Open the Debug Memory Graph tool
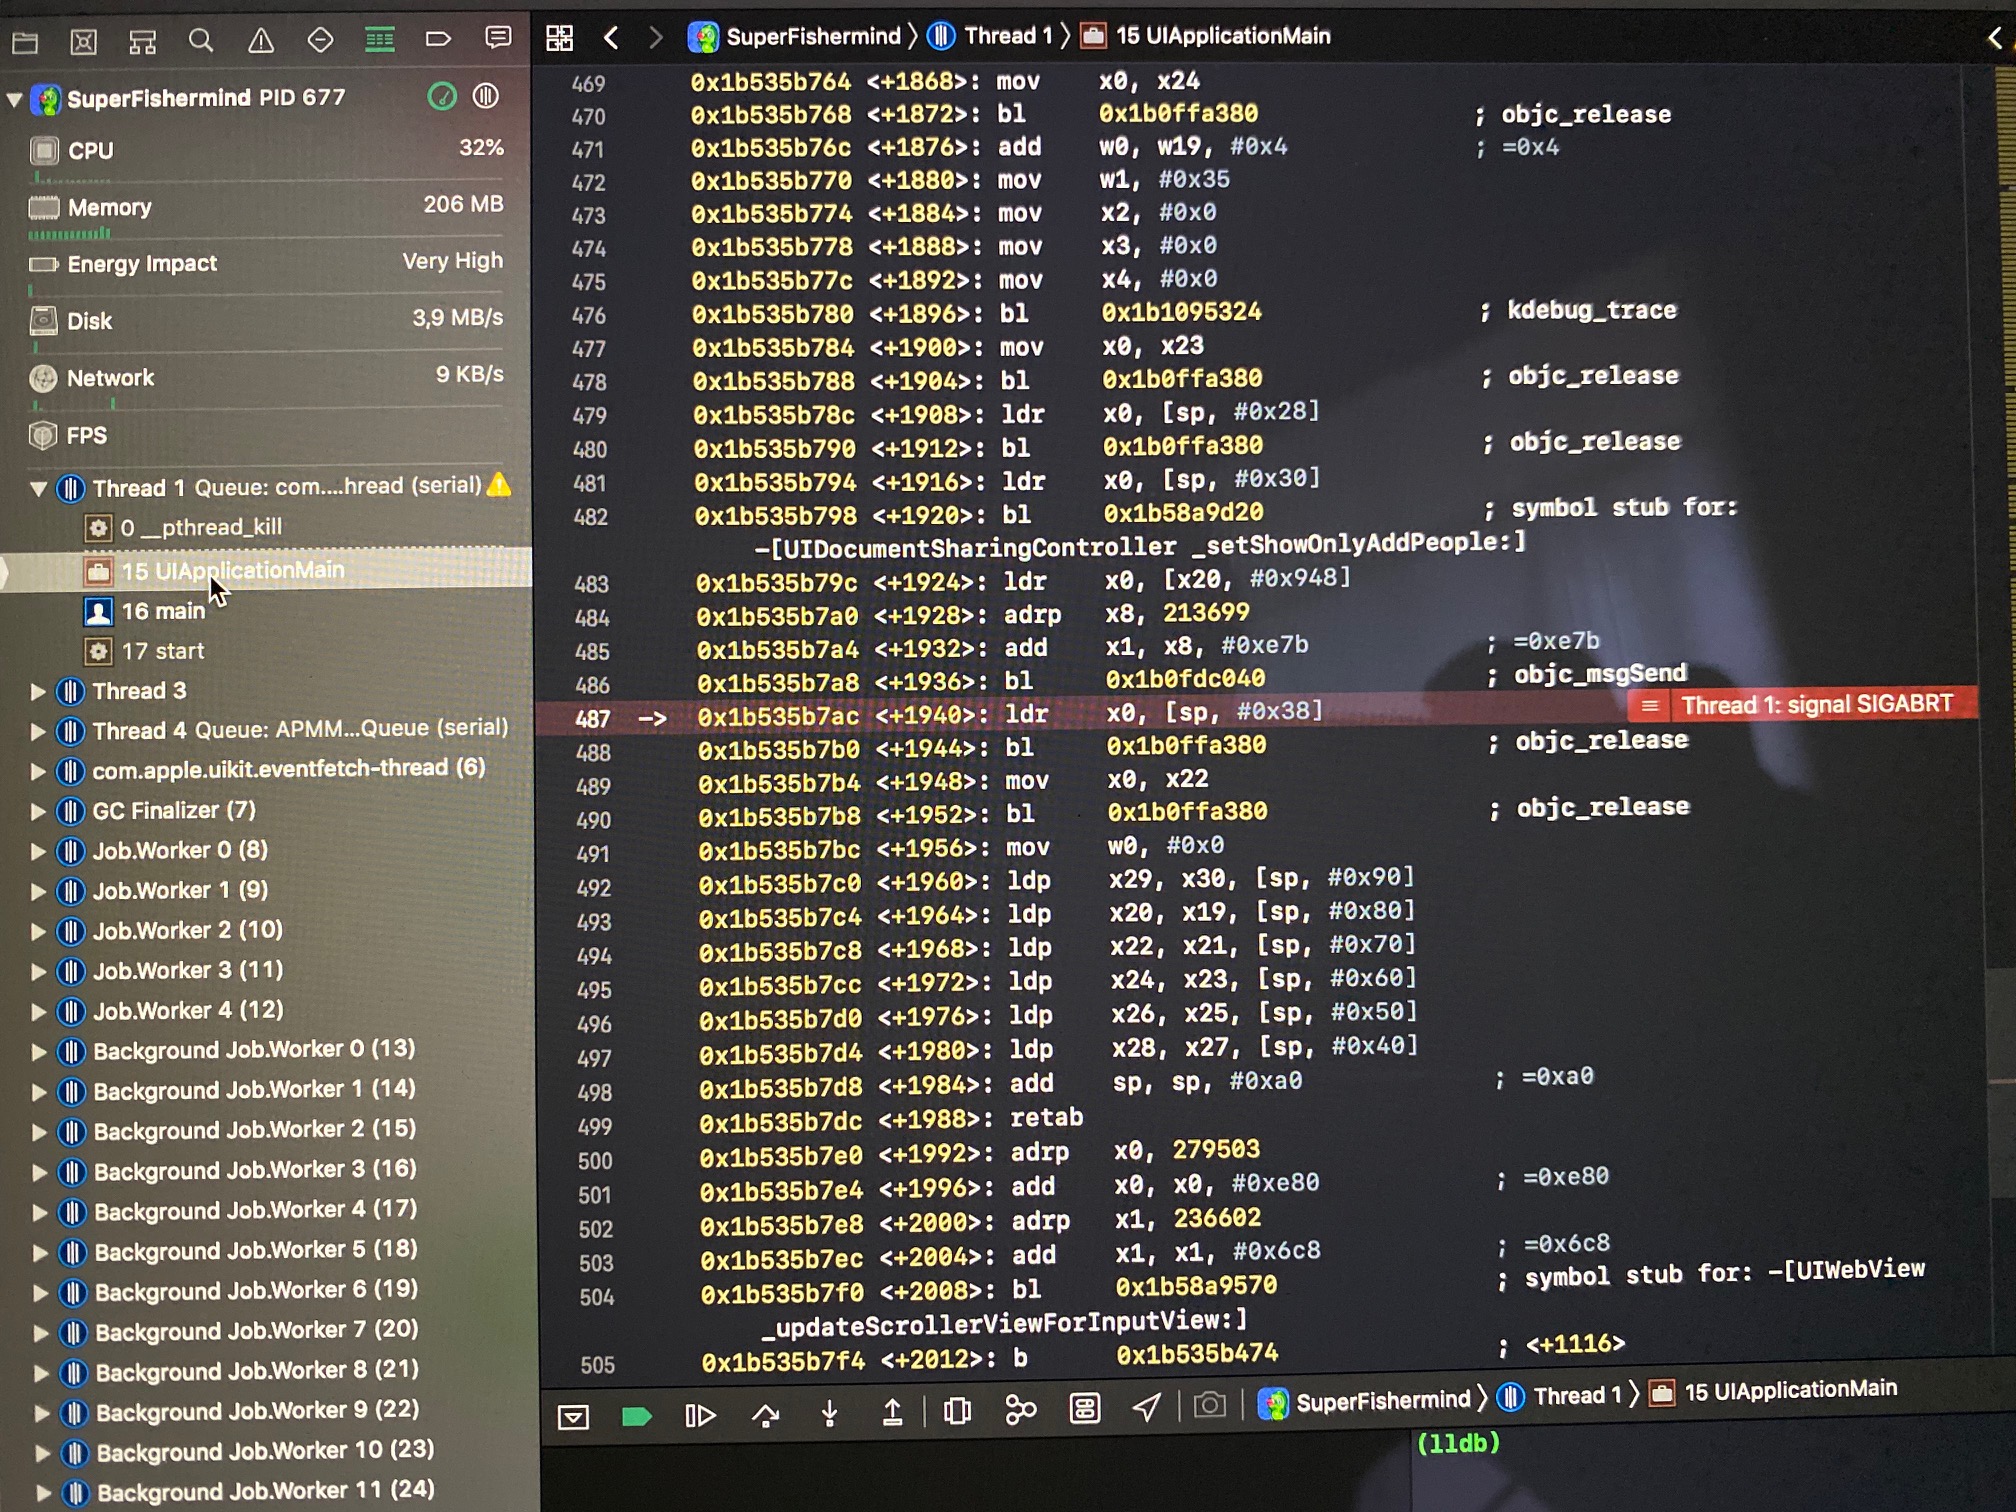2016x1512 pixels. (1020, 1410)
